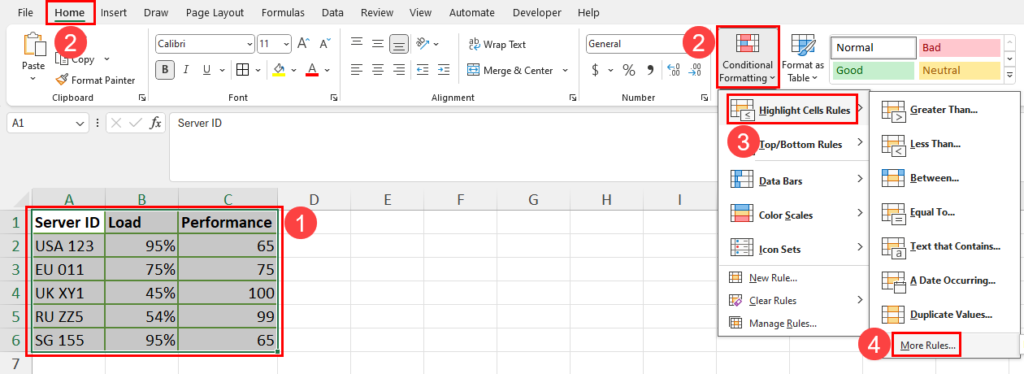Viewport: 1024px width, 374px height.
Task: Apply the Neutral cell style
Action: [959, 70]
